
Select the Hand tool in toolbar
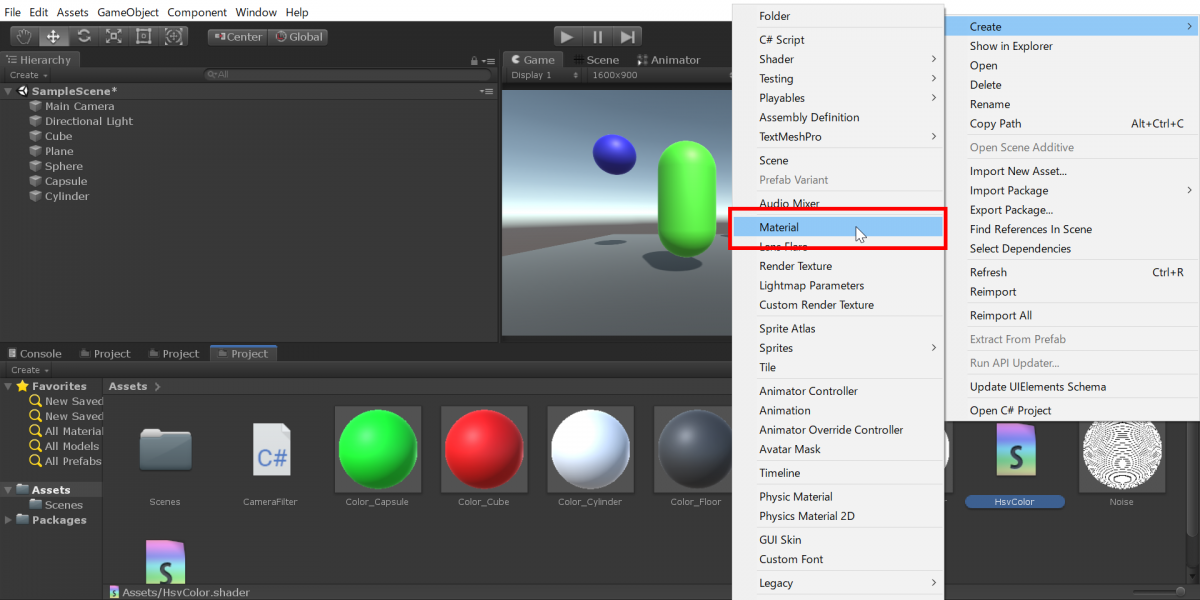[x=24, y=36]
